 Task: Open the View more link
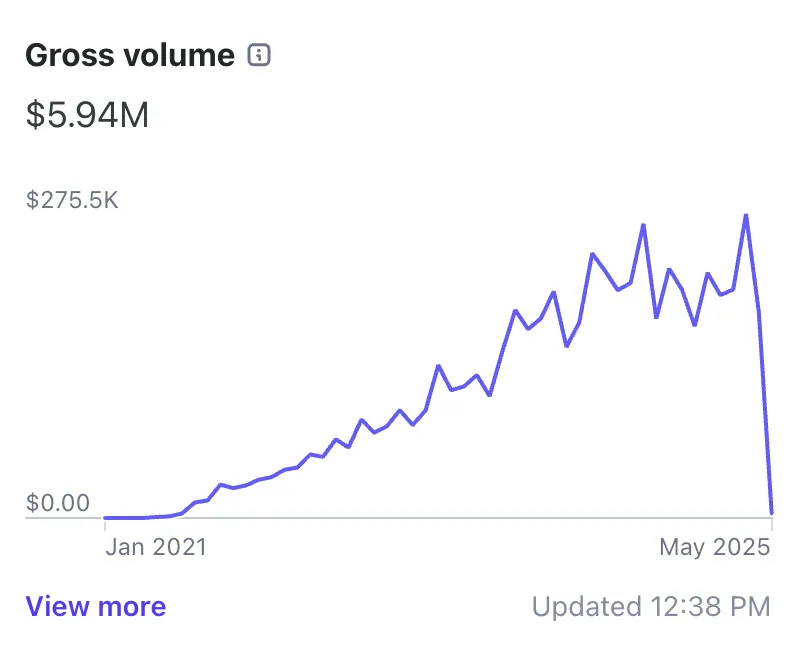click(x=96, y=606)
